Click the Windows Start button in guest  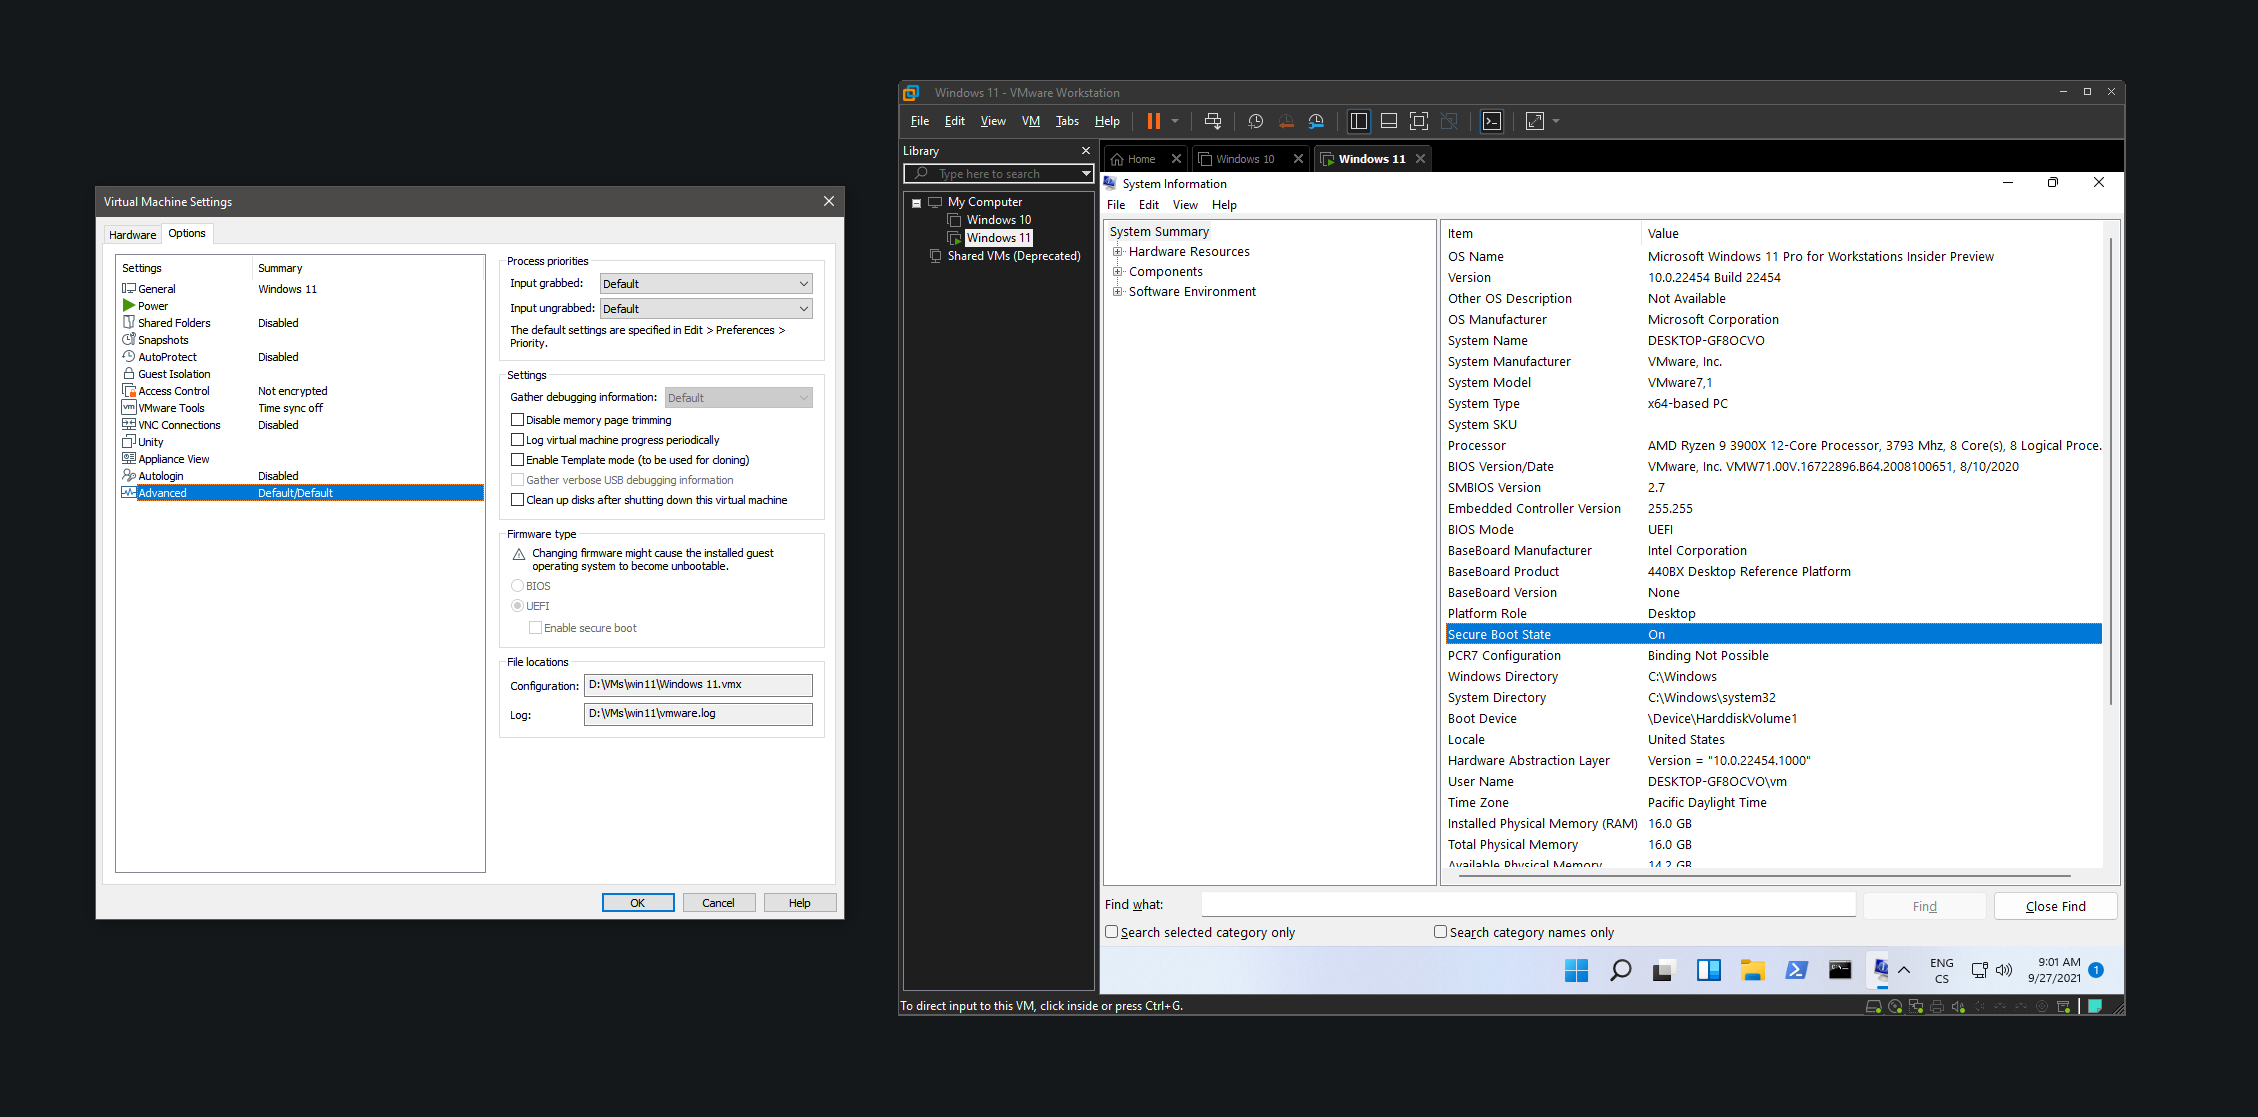pyautogui.click(x=1576, y=970)
